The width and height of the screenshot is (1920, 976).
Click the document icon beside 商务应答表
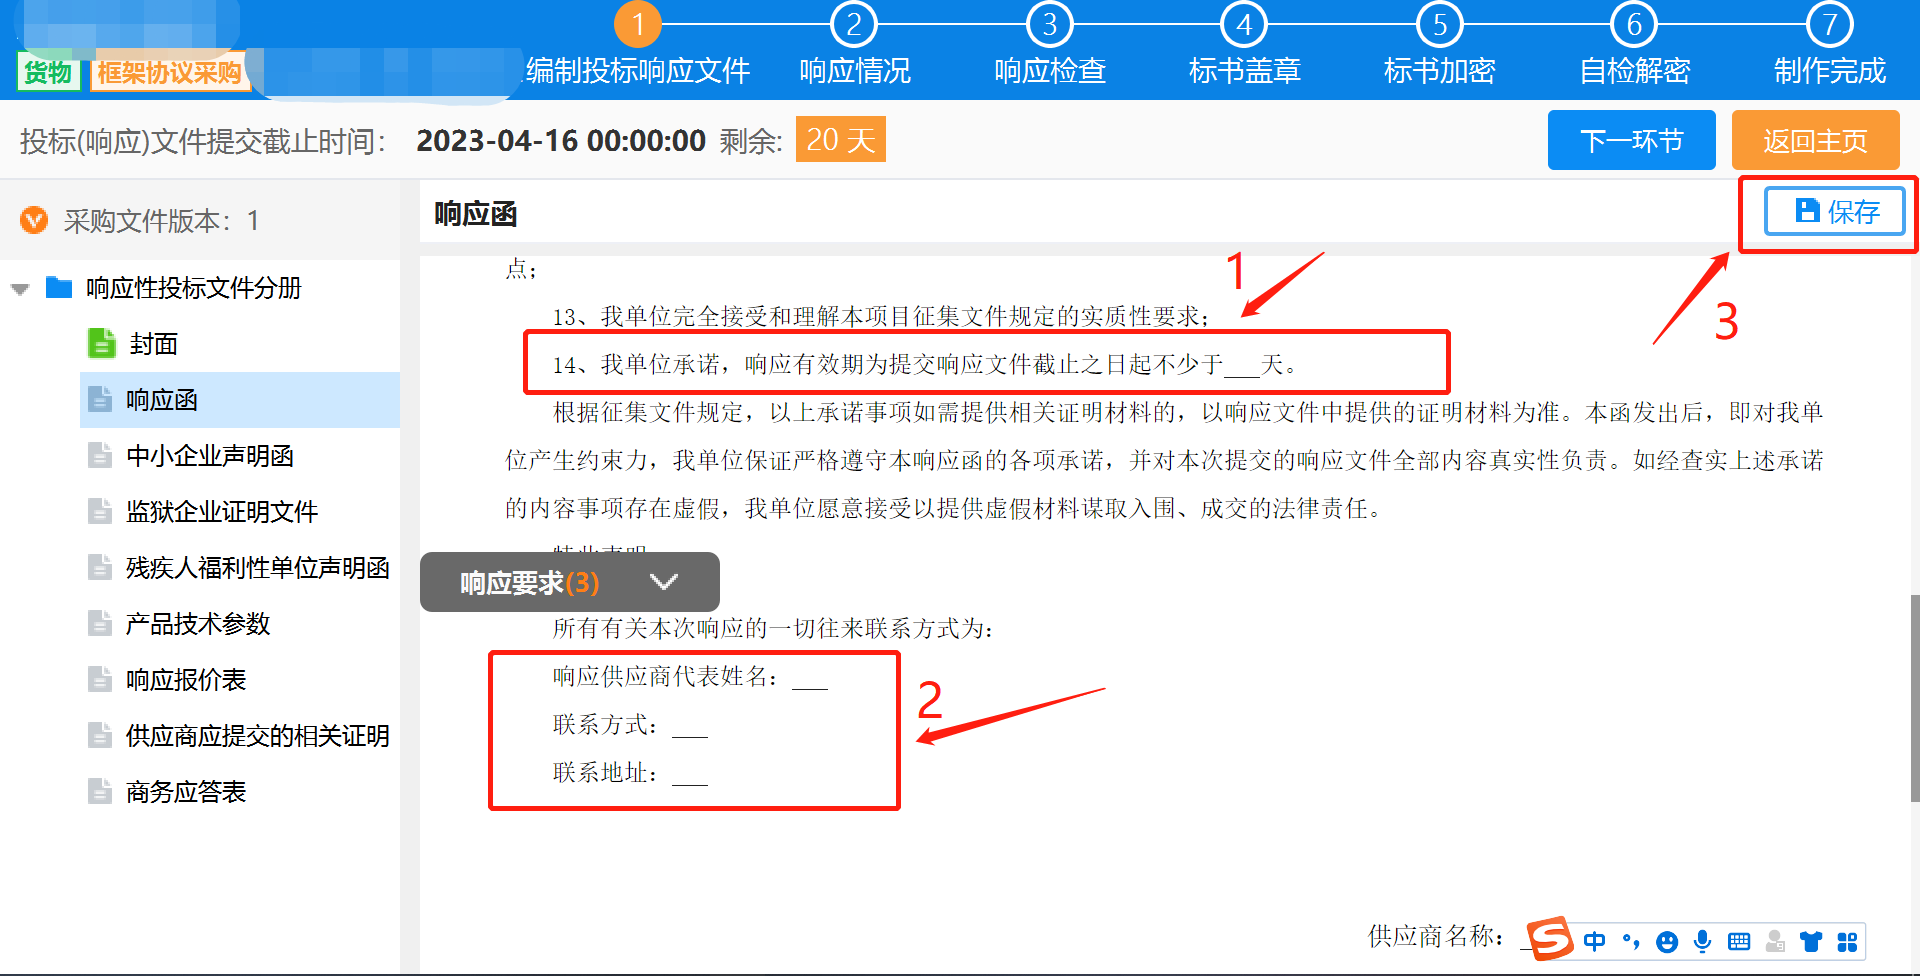pyautogui.click(x=100, y=791)
